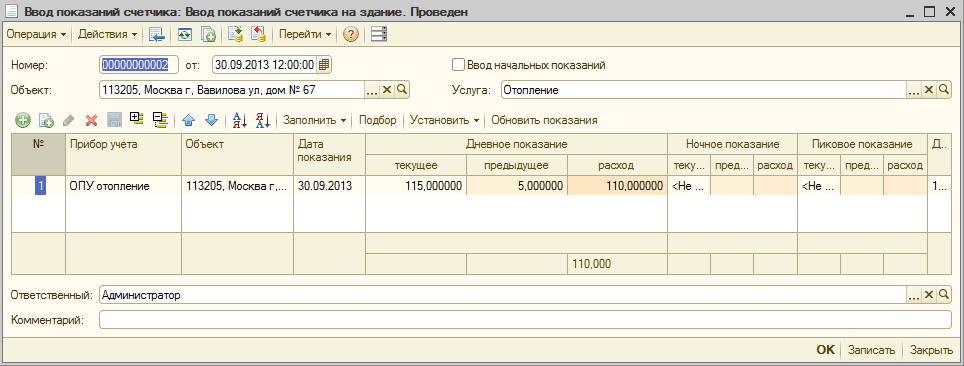Viewport: 964px width, 366px height.
Task: Open the calendar picker beside the date
Action: [x=324, y=65]
